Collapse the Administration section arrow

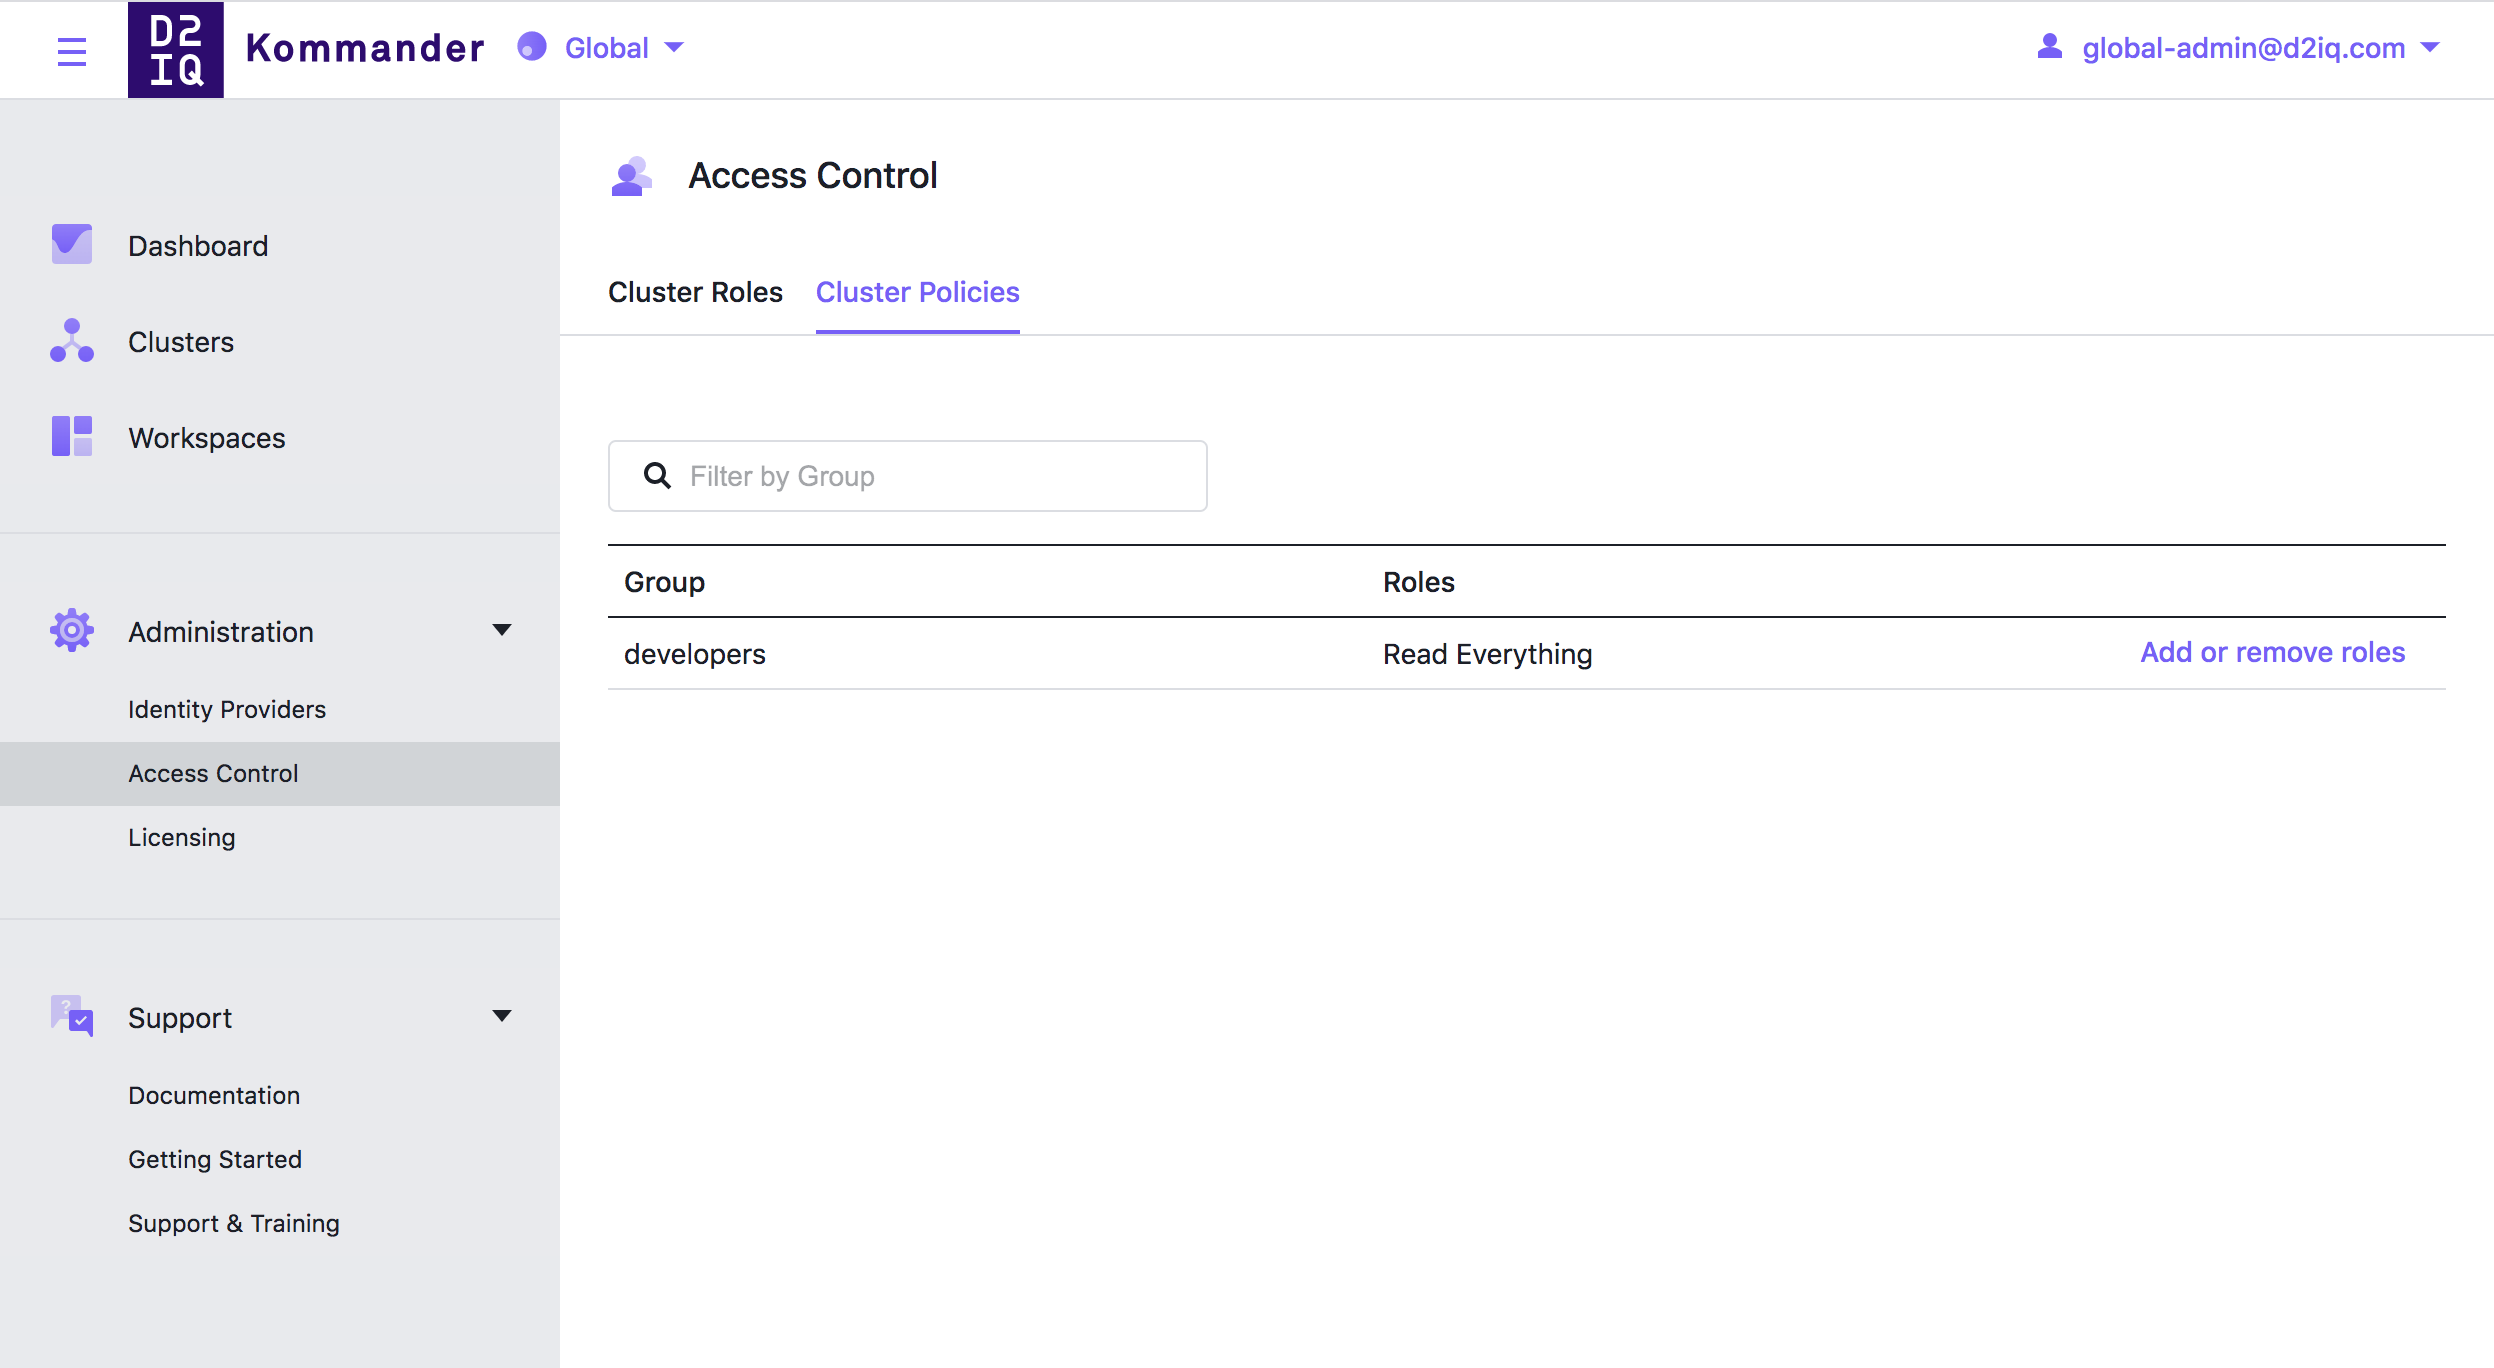pyautogui.click(x=502, y=630)
